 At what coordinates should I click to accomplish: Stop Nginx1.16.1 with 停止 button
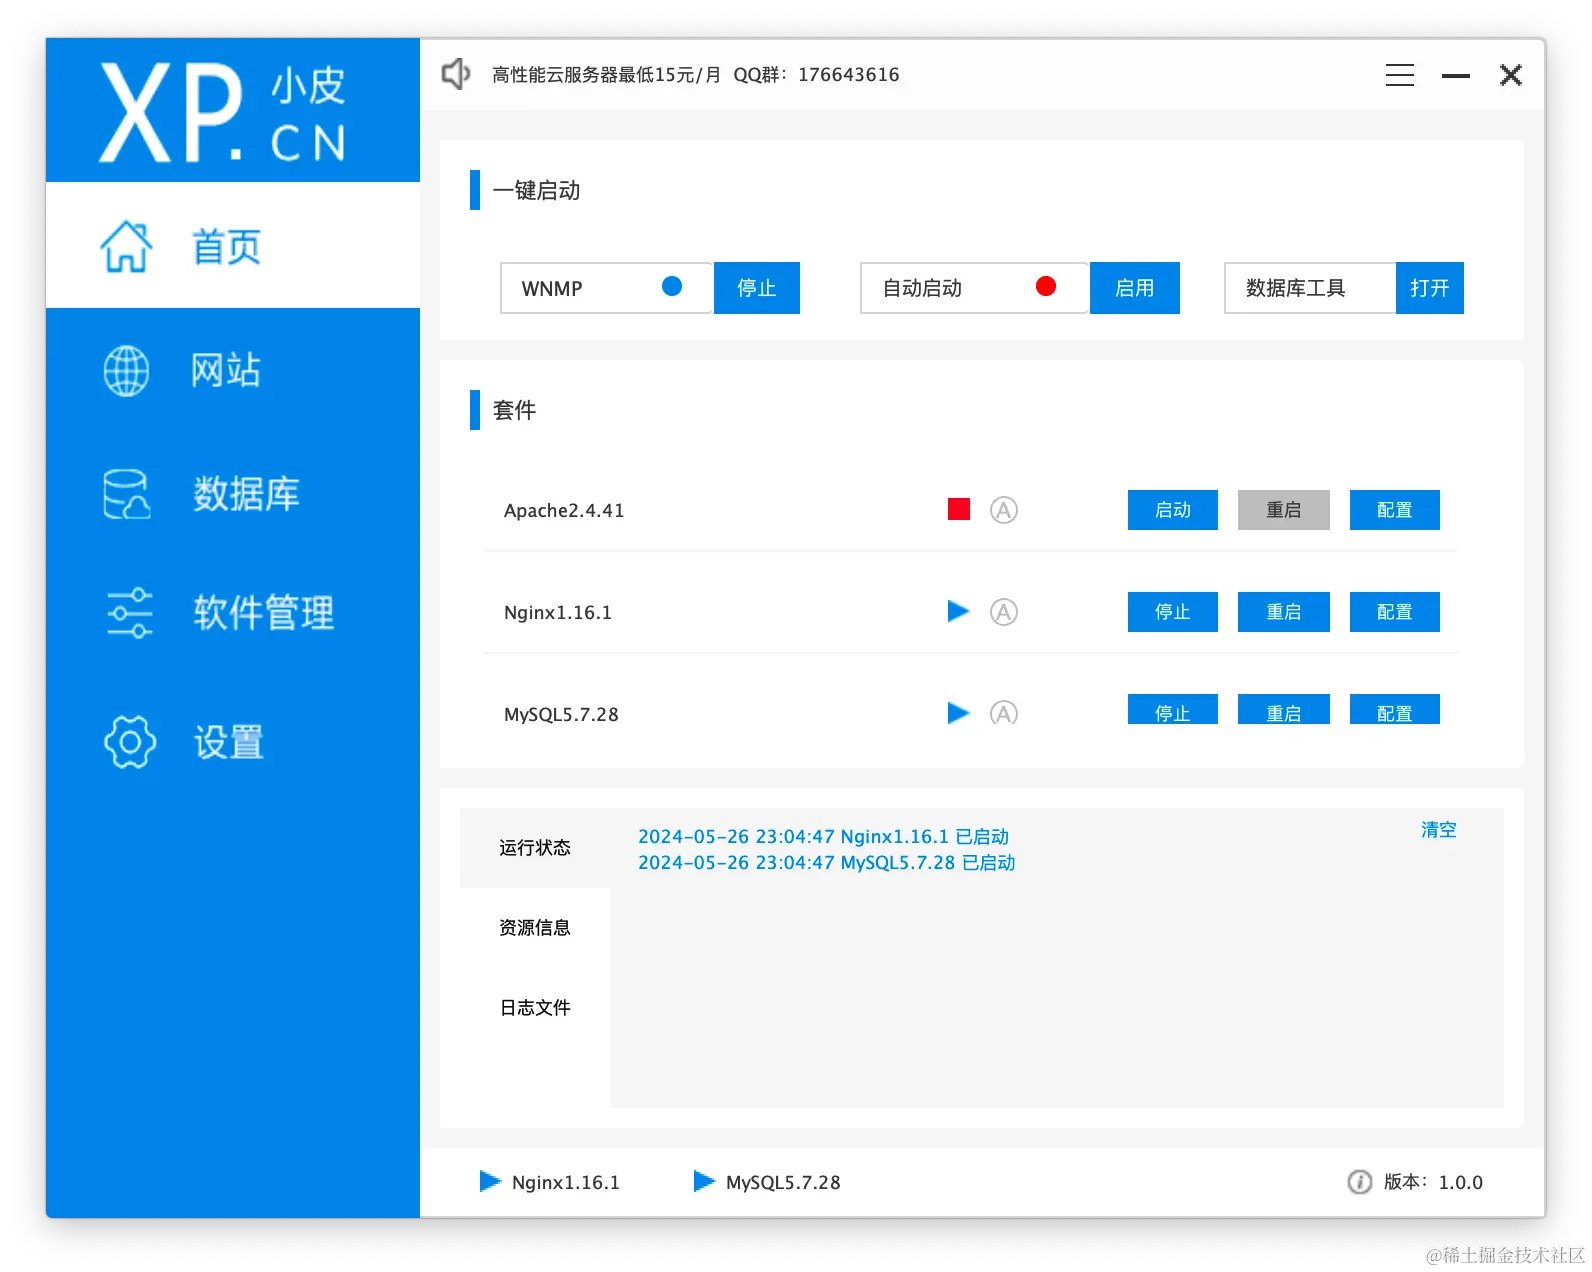[x=1173, y=612]
